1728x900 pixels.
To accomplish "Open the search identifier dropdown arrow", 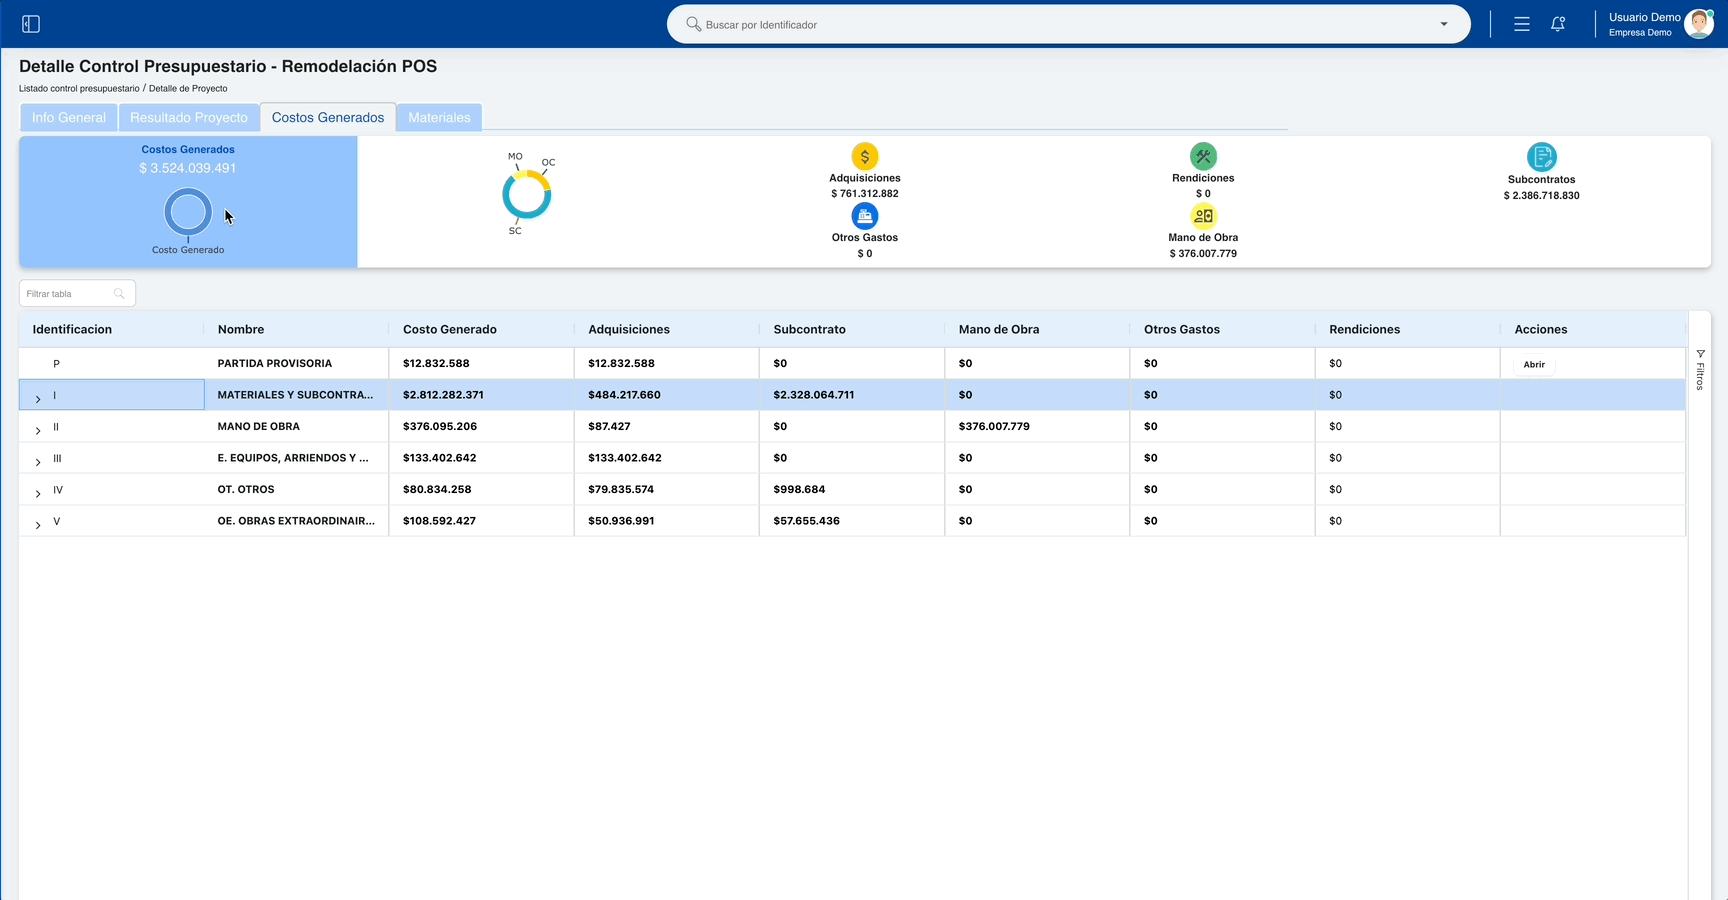I will [x=1444, y=24].
